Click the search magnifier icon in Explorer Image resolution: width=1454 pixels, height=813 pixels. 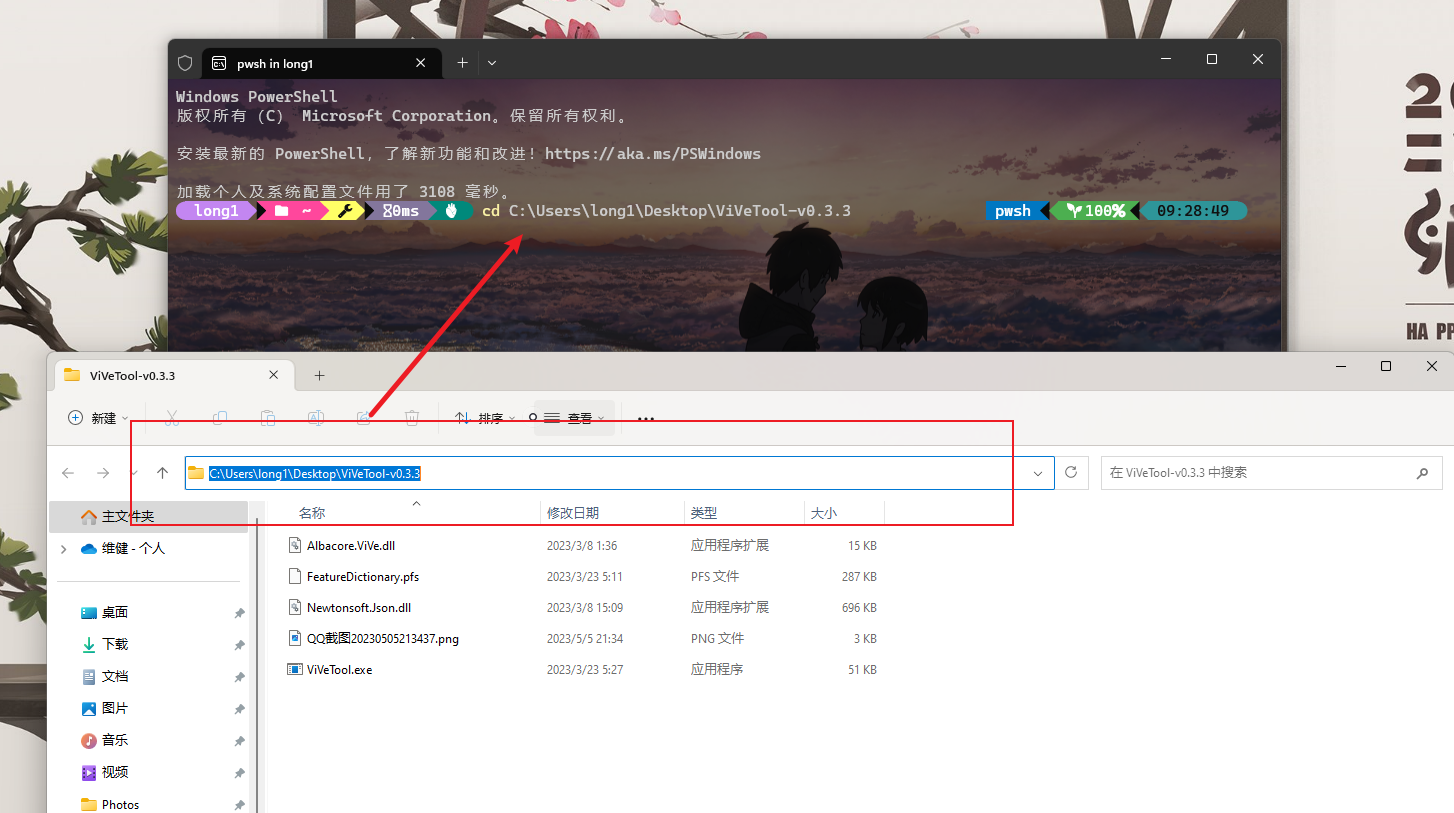coord(1422,473)
